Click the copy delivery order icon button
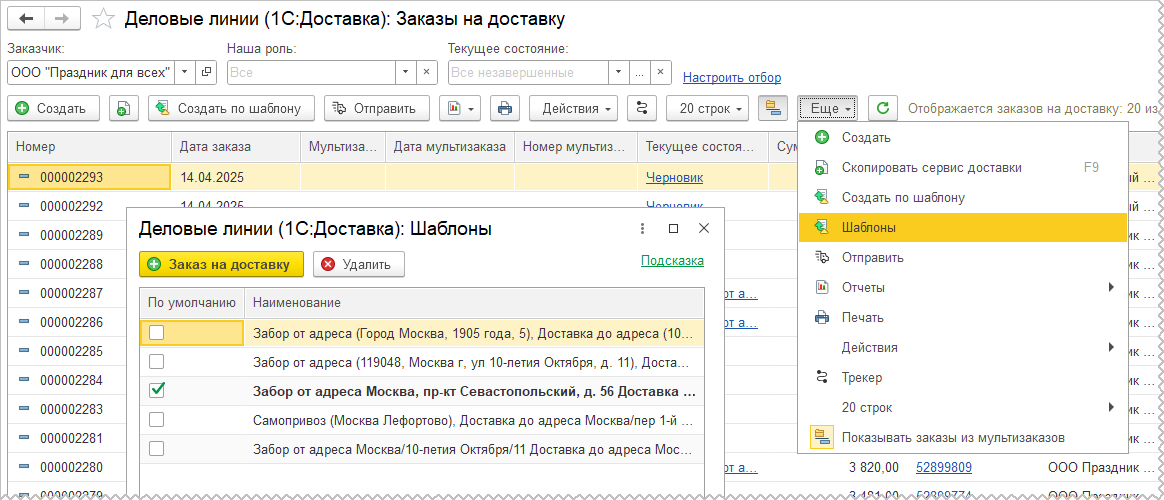 coord(122,108)
